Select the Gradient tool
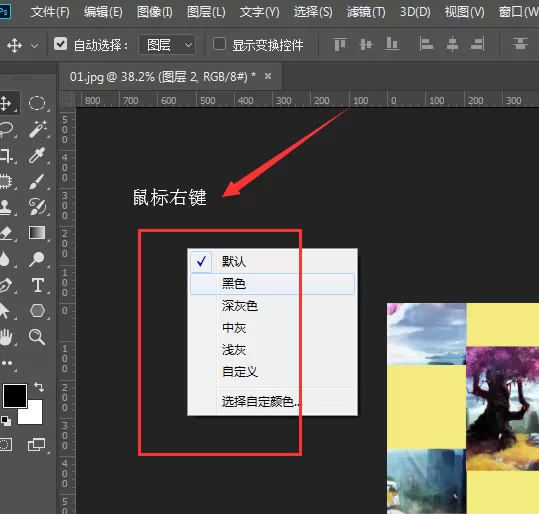539x514 pixels. tap(37, 233)
